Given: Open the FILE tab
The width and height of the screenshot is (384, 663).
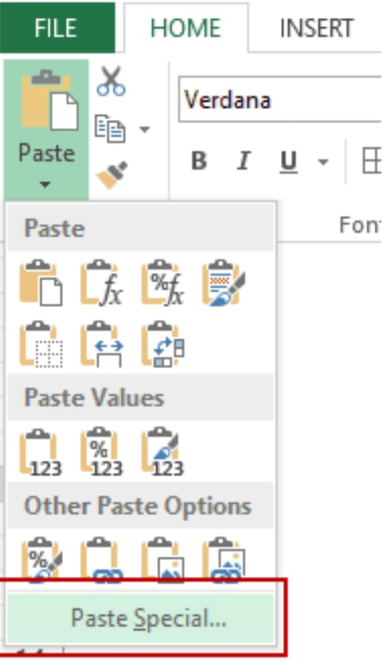Looking at the screenshot, I should point(57,27).
